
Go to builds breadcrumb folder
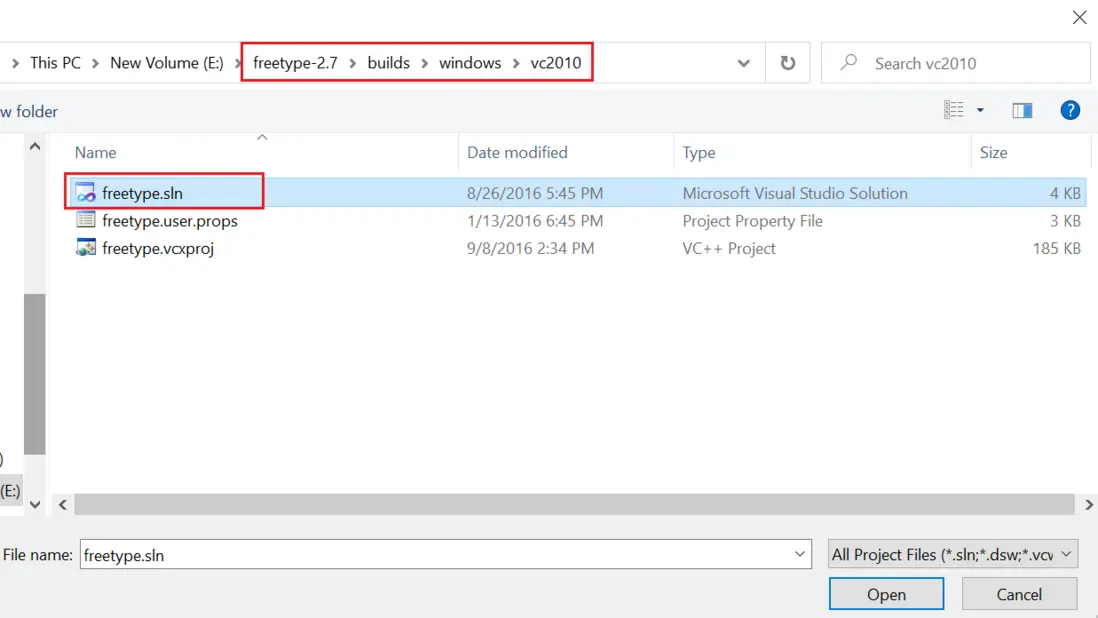(x=389, y=63)
